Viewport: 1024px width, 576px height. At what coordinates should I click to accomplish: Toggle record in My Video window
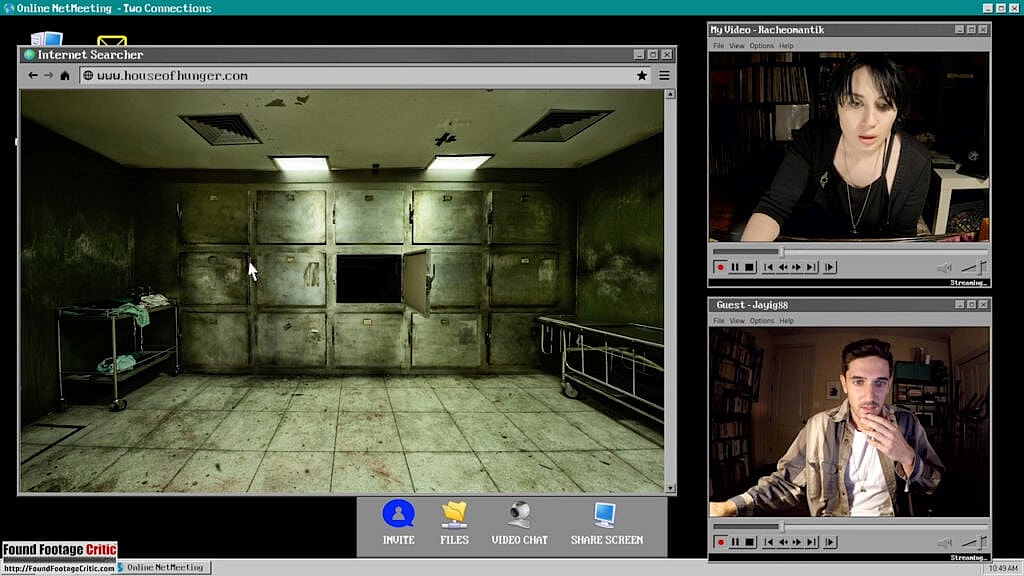click(720, 267)
